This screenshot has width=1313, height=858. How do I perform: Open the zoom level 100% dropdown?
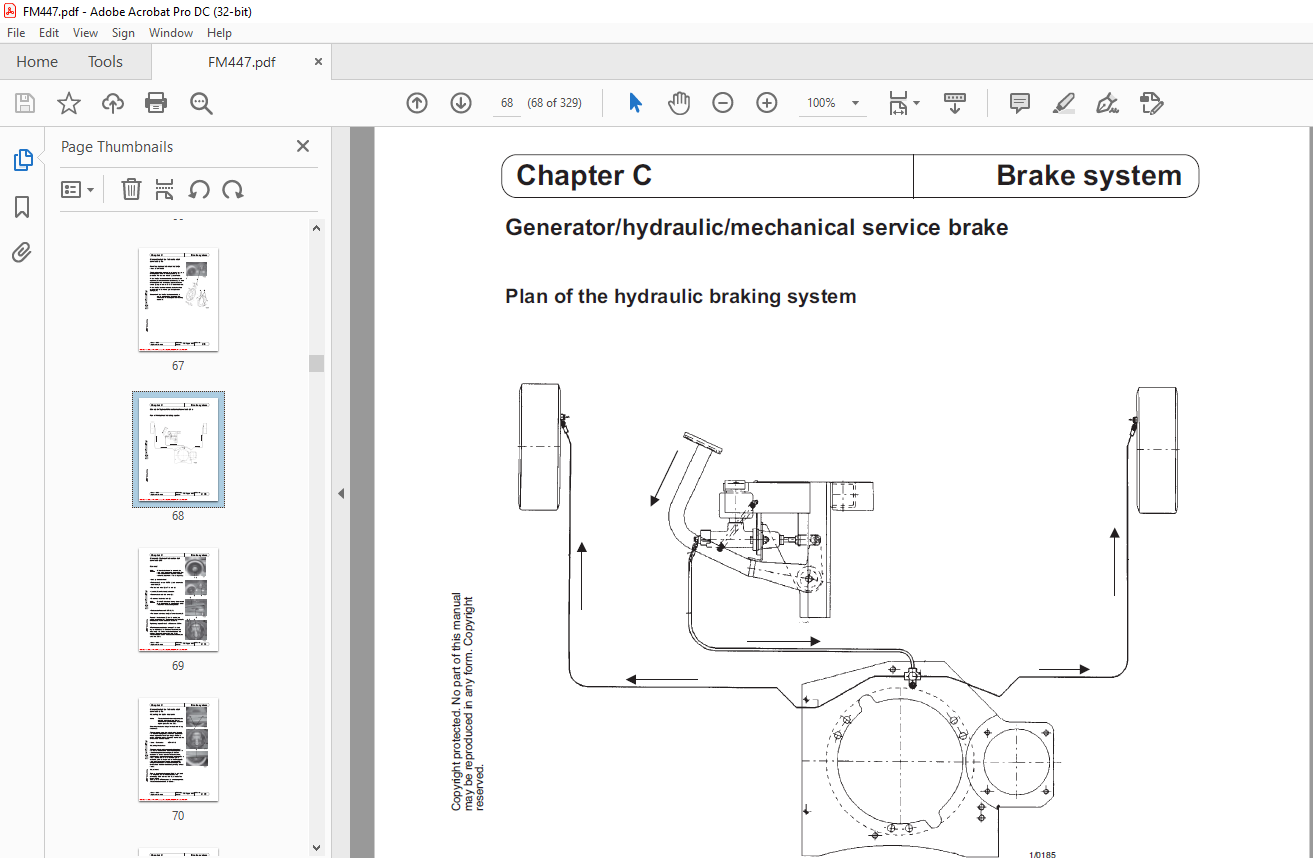tap(833, 103)
